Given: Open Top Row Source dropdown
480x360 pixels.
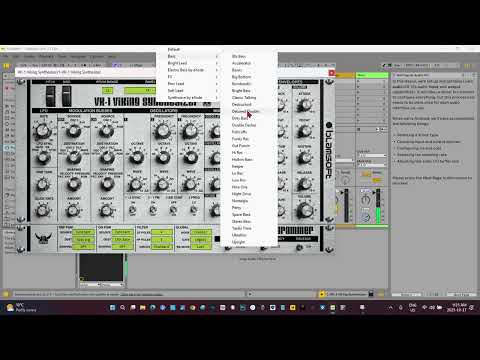Looking at the screenshot, I should [x=84, y=232].
